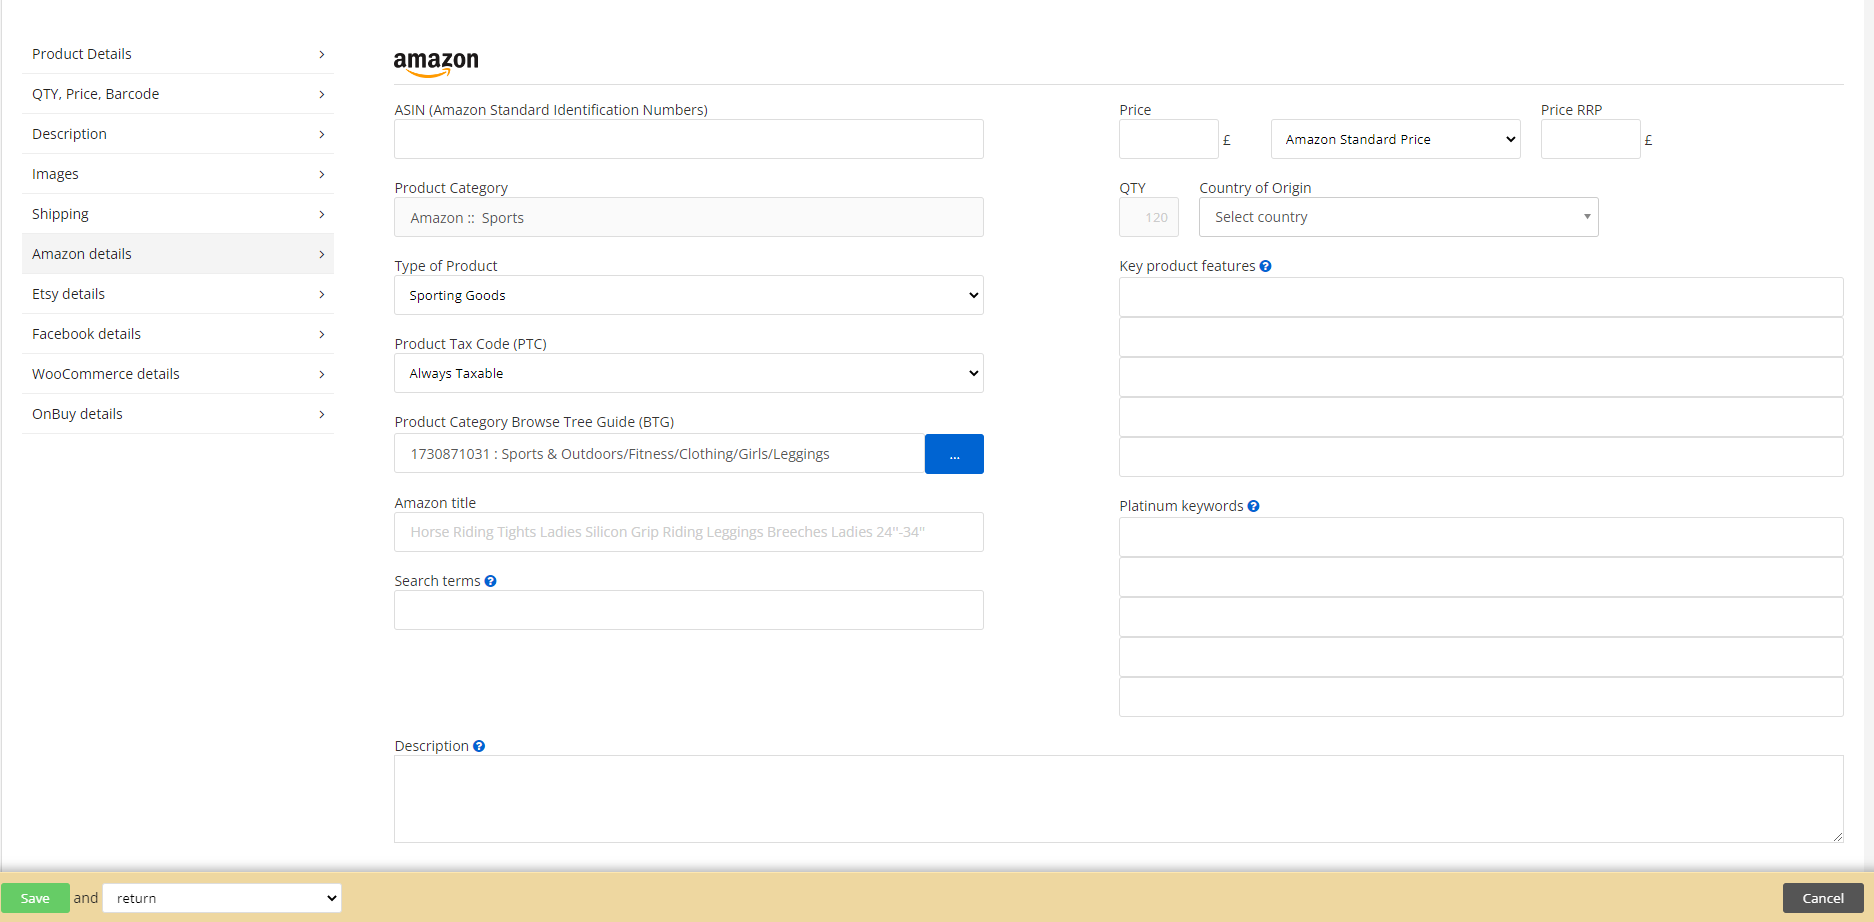The width and height of the screenshot is (1874, 922).
Task: Click fourth Platinum keywords field
Action: (x=1481, y=657)
